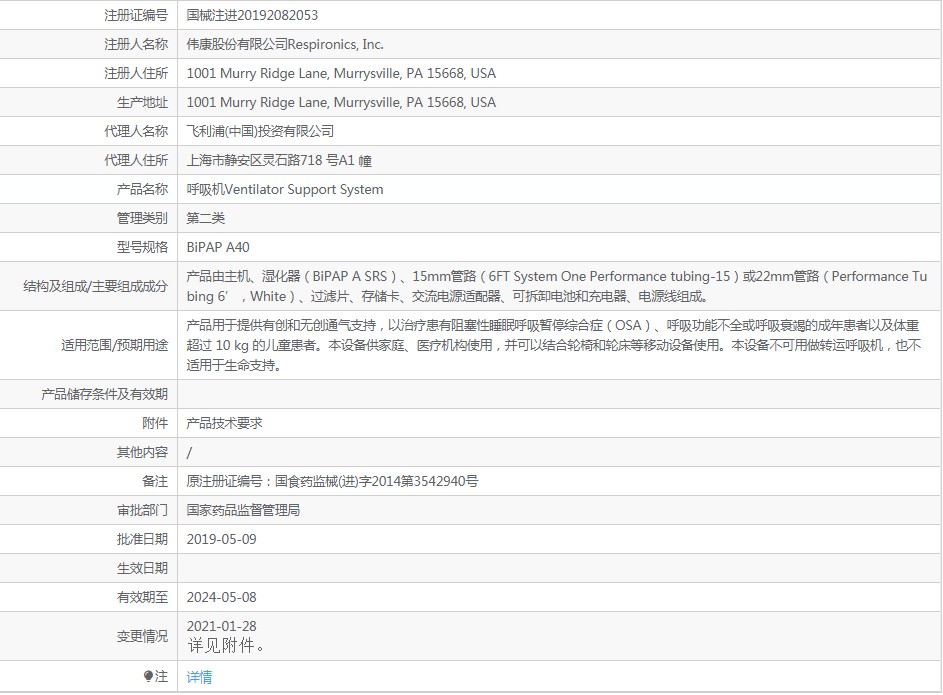
Task: Select registrant name 伟康股份有限公司Respironics, Inc.
Action: click(285, 44)
